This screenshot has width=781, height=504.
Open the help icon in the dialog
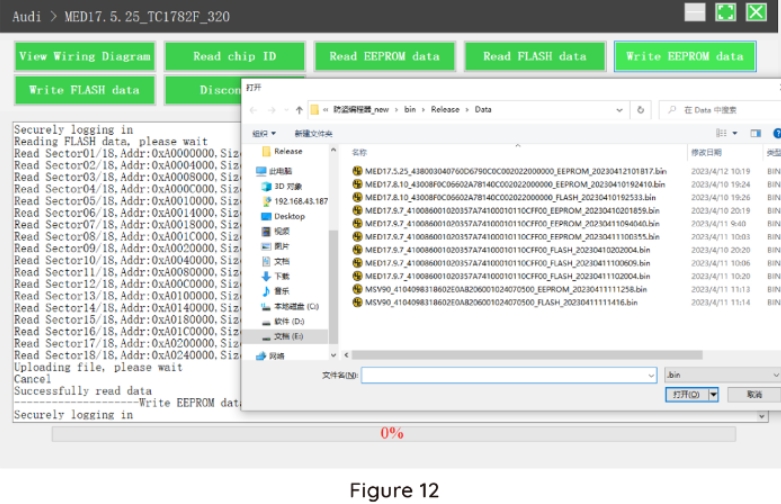click(777, 133)
